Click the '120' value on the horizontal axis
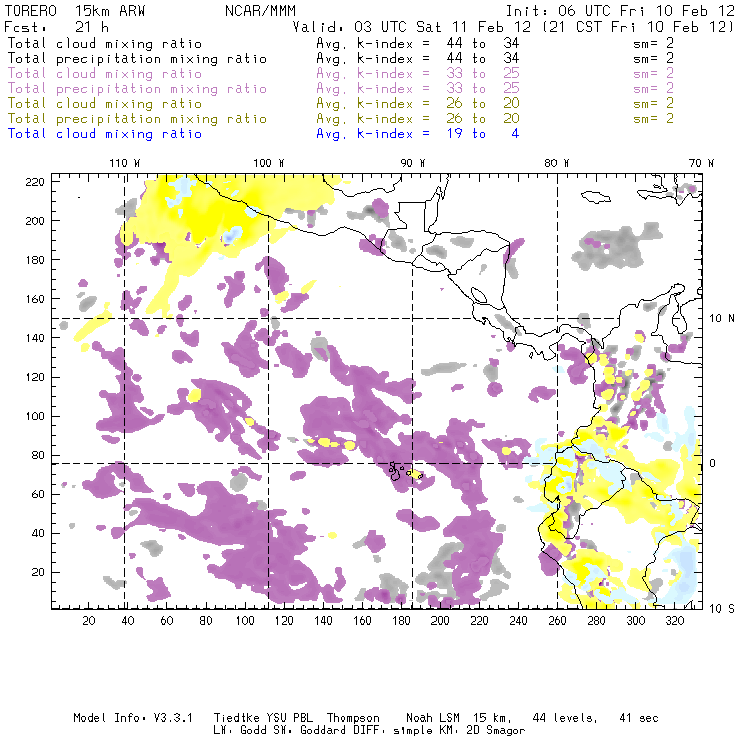The image size is (740, 740). pos(284,621)
